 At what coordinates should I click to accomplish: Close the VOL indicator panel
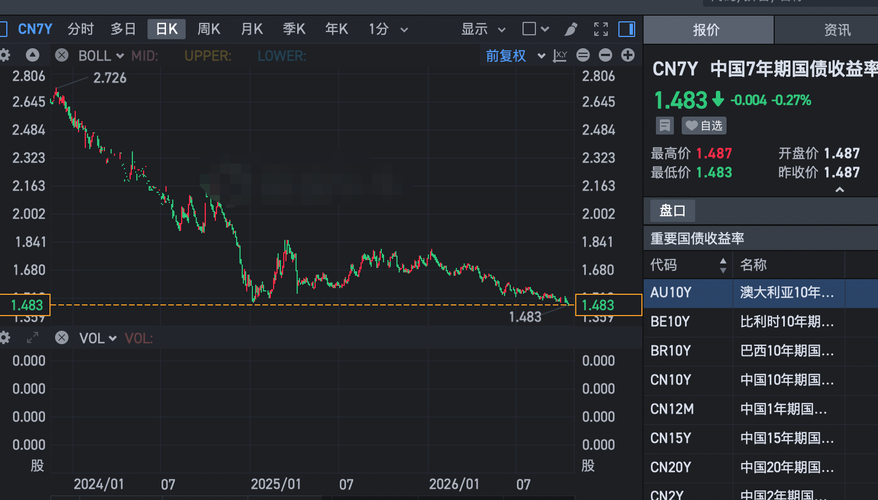62,338
